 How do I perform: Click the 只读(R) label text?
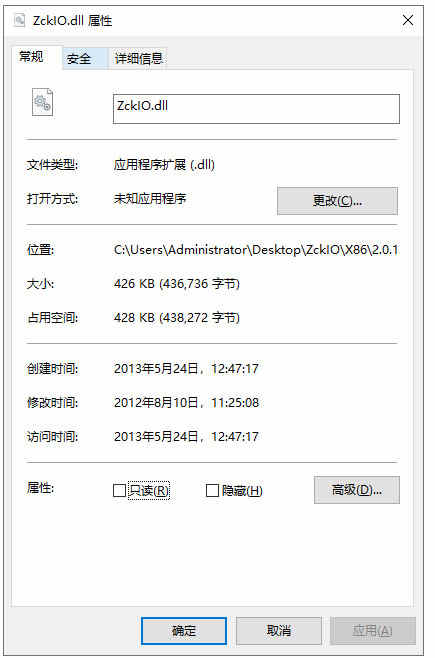(x=149, y=490)
